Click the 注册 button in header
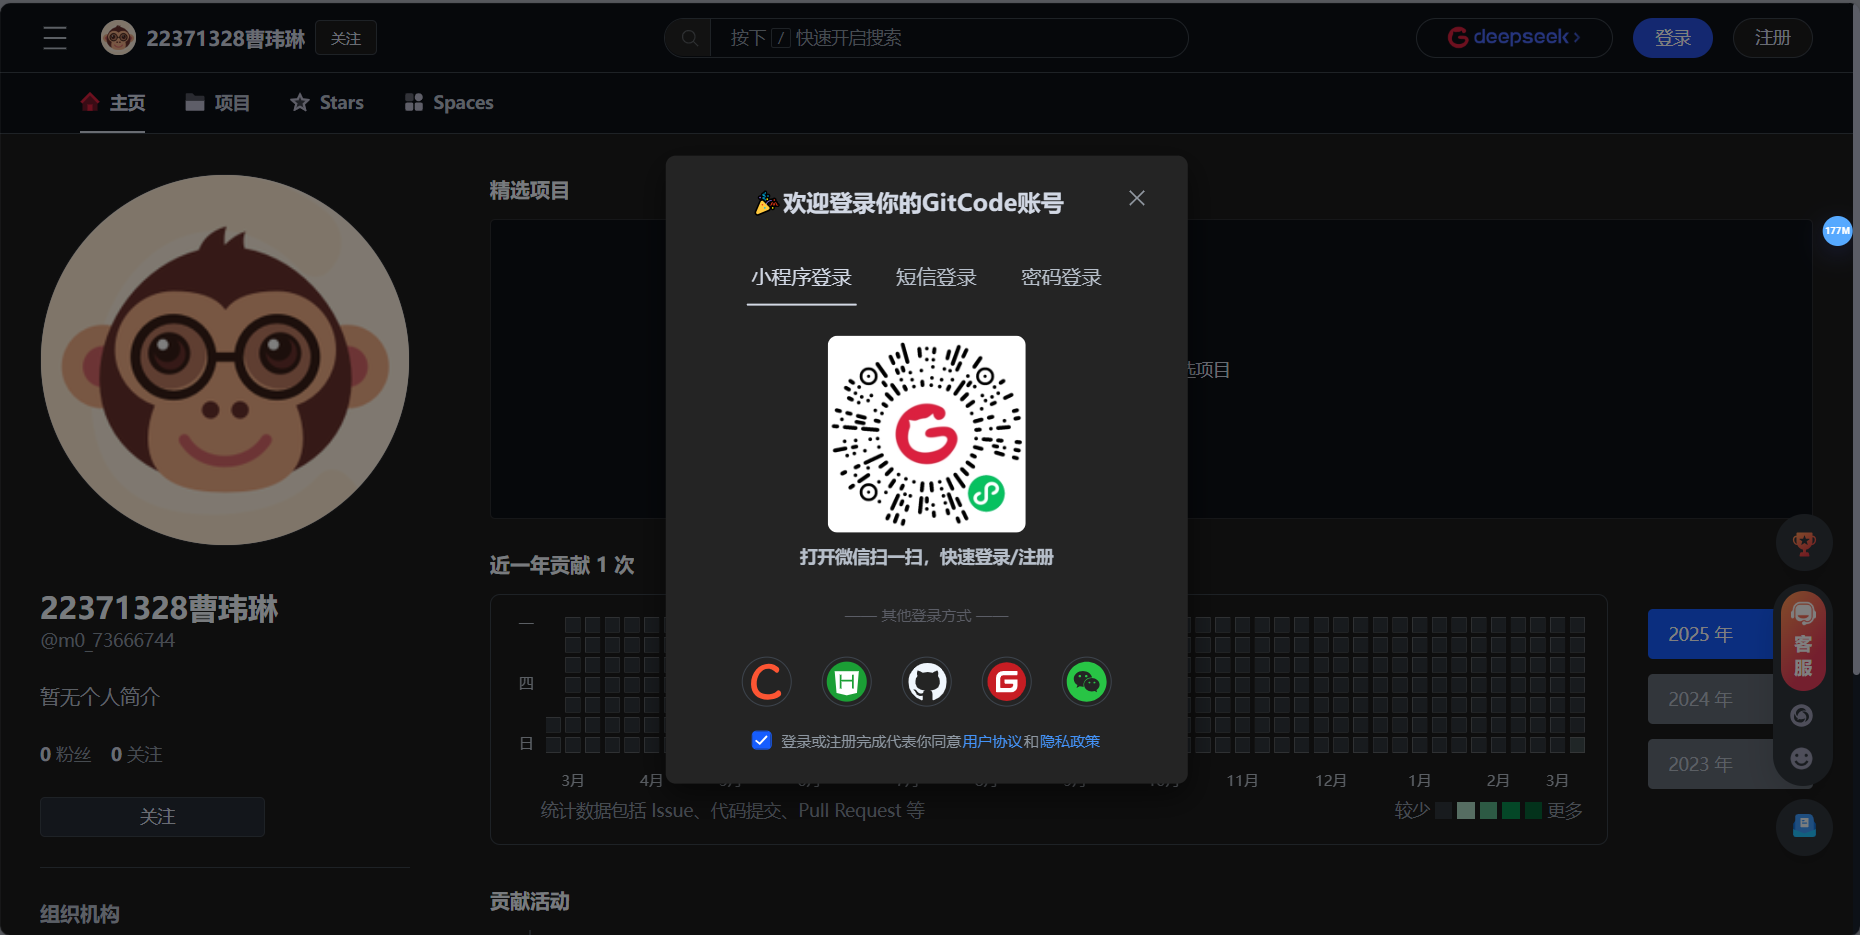The image size is (1860, 935). click(x=1773, y=38)
